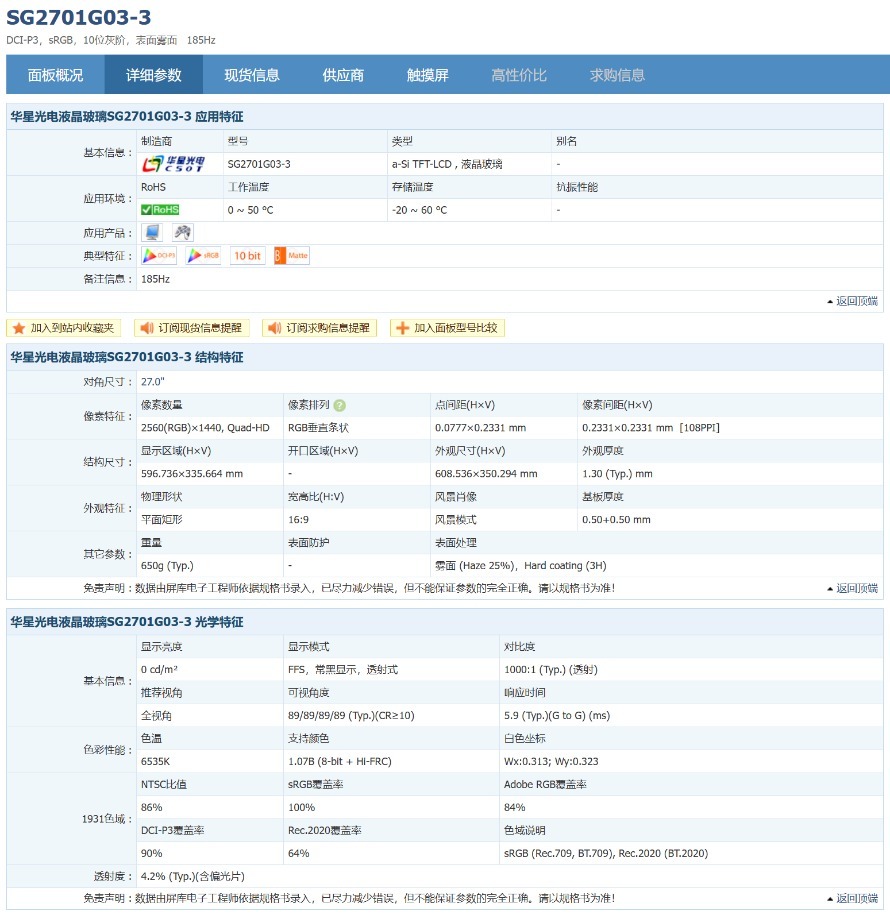Click contrast ratio 1000:1 (Typ.)
Viewport: 890px width, 915px height.
pyautogui.click(x=551, y=669)
